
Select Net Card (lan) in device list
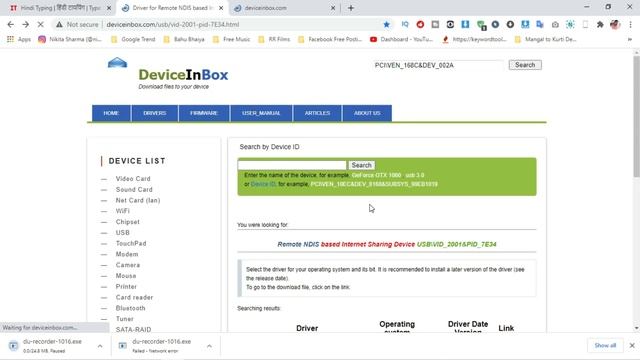tap(138, 200)
